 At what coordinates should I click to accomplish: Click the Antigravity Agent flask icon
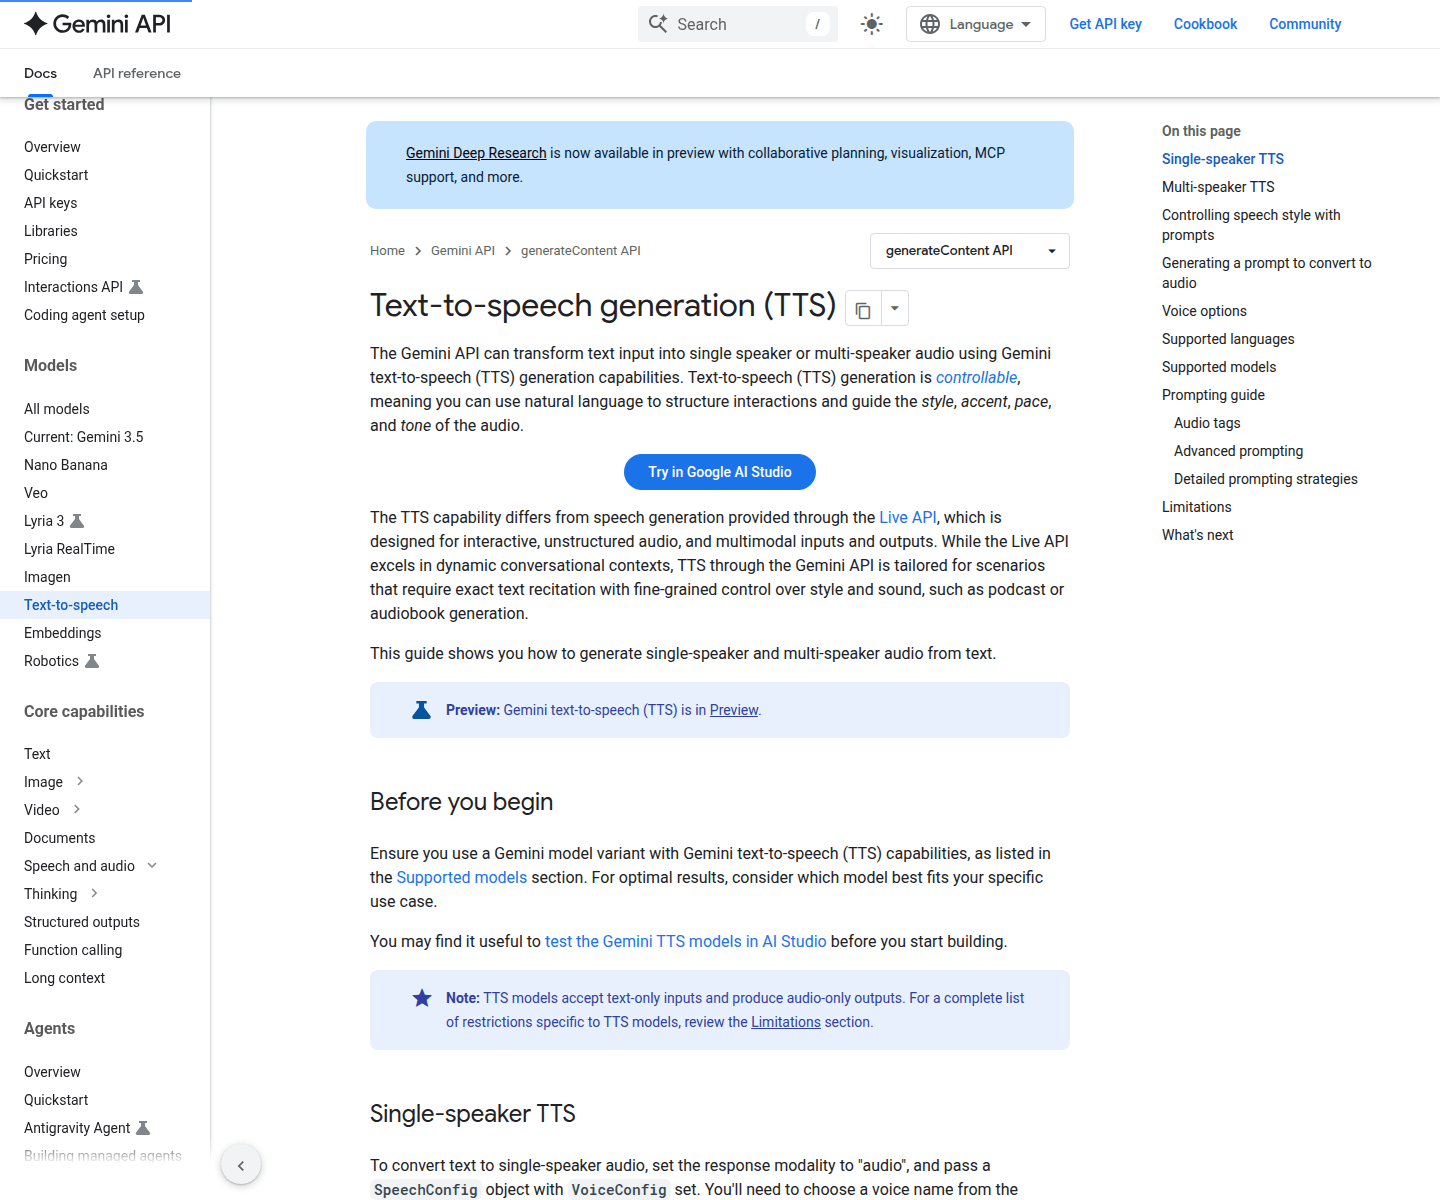tap(143, 1128)
